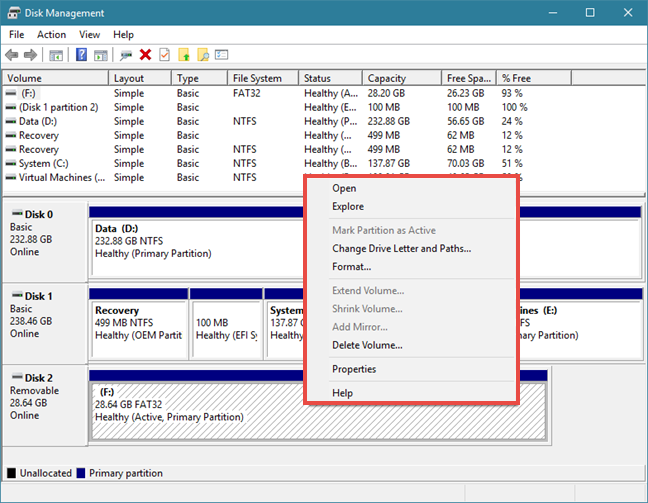Open the Action menu
Screen dimensions: 648x503
pos(51,35)
